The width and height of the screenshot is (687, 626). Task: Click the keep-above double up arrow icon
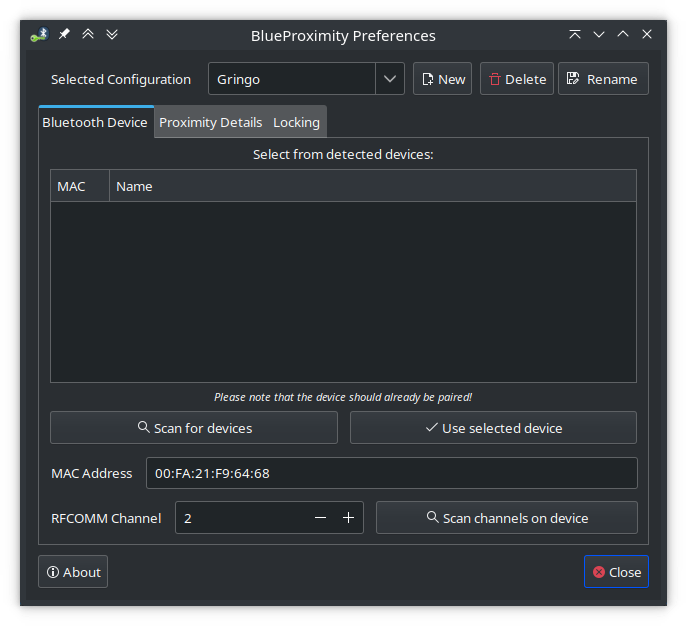pyautogui.click(x=88, y=34)
